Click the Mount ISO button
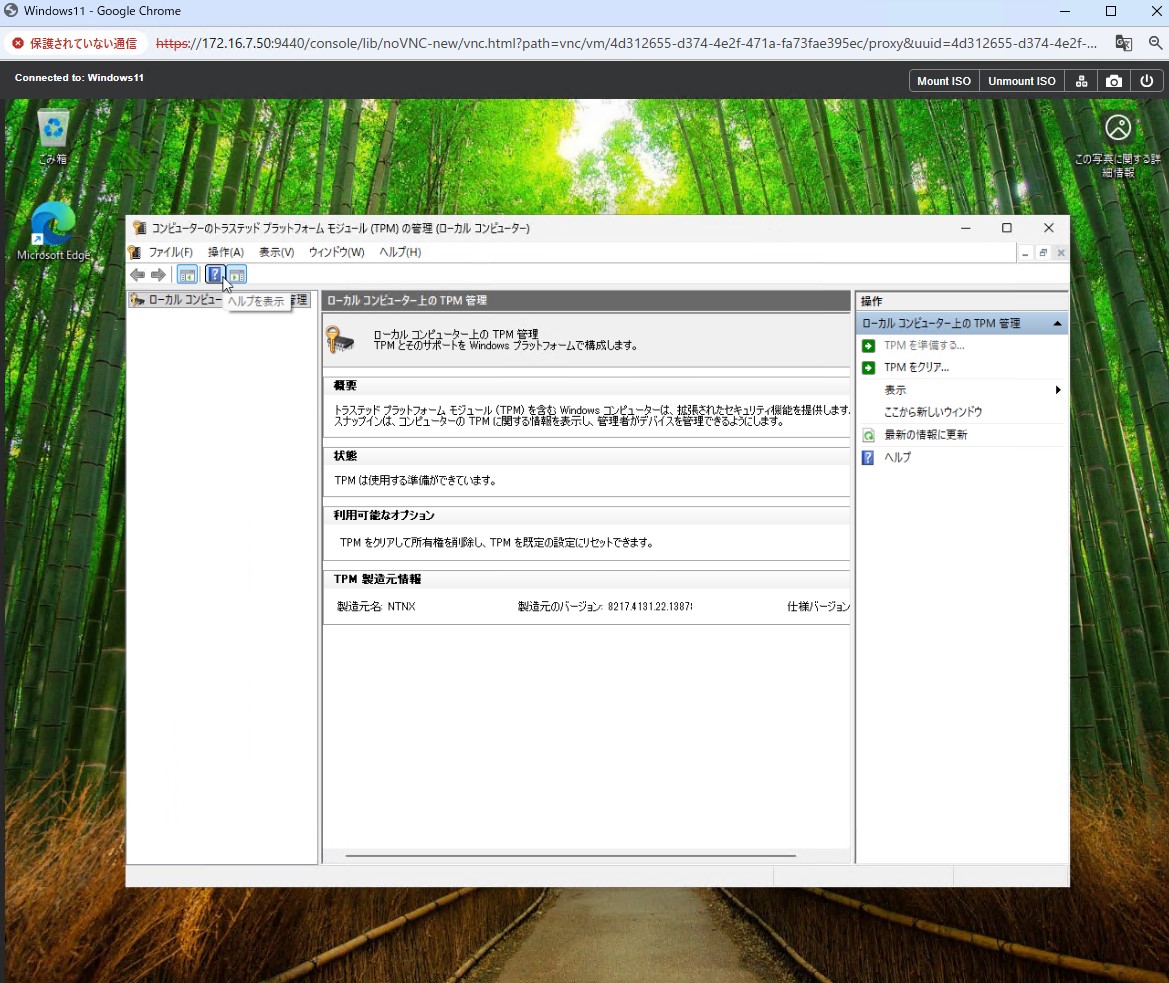The image size is (1169, 983). coord(944,81)
